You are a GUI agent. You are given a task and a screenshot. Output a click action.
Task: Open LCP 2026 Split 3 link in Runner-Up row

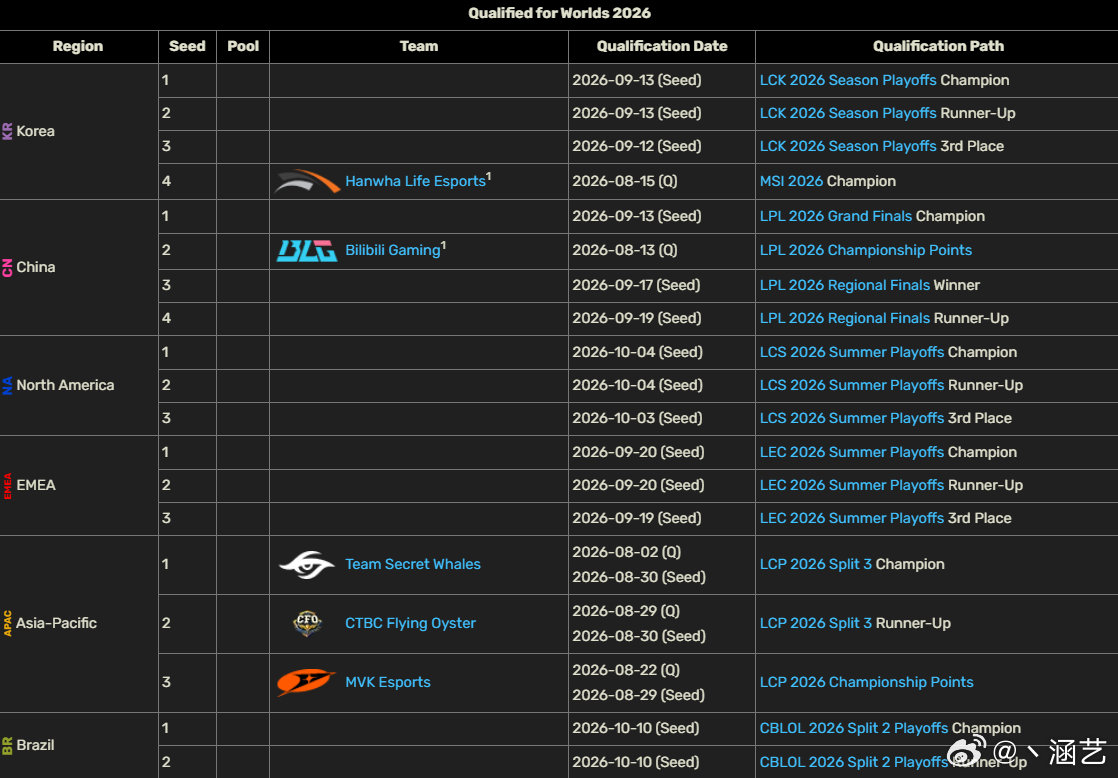tap(816, 623)
